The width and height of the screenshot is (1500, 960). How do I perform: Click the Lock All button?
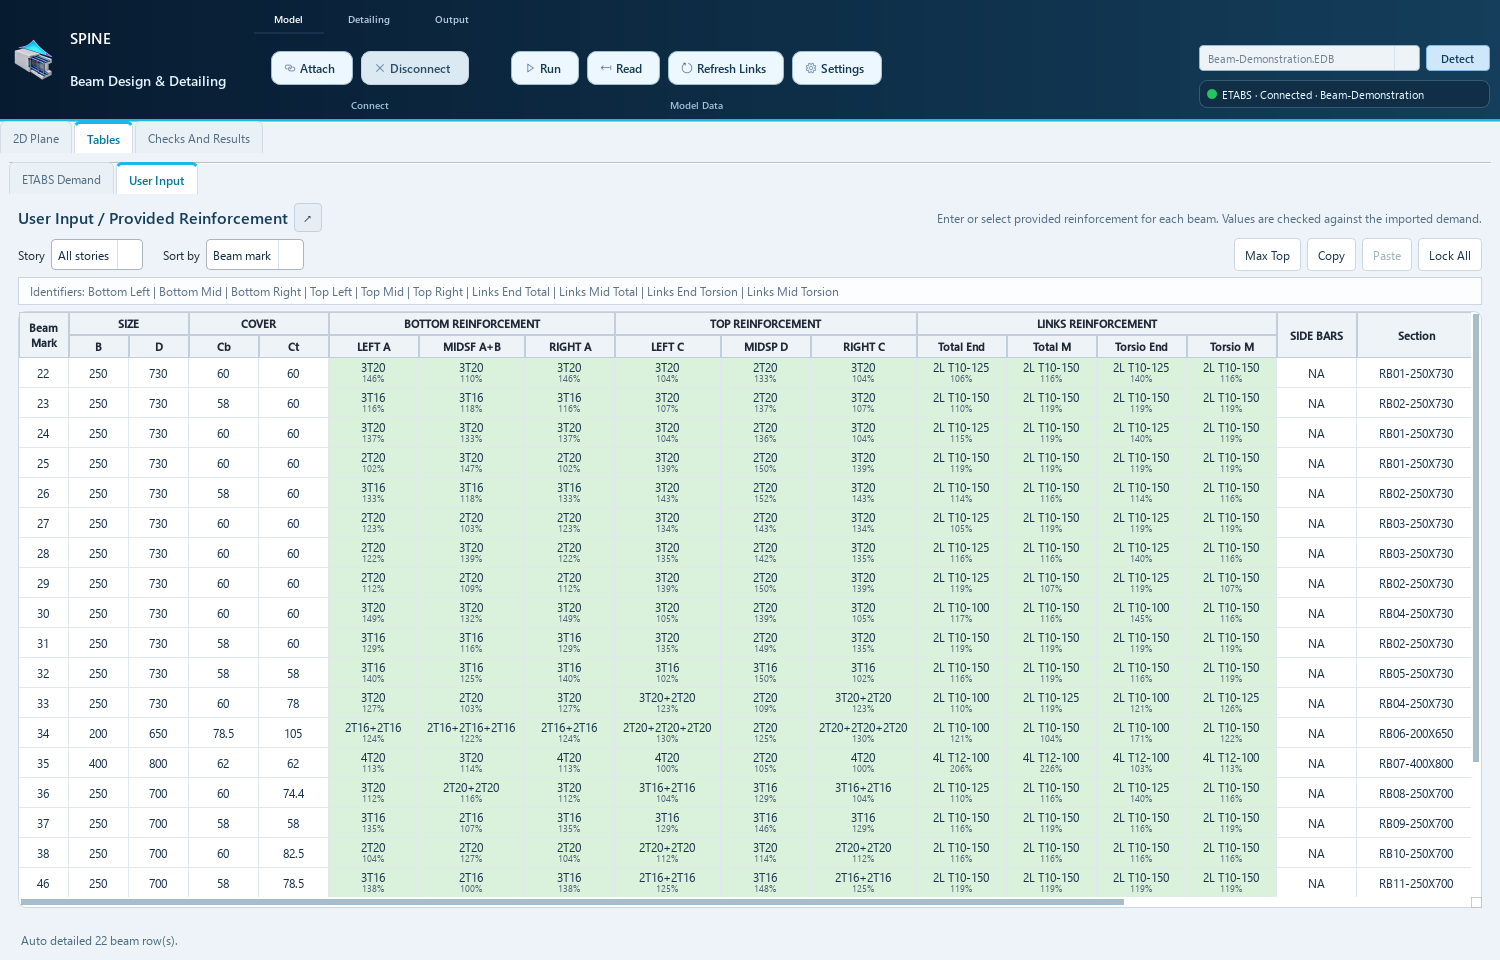(1449, 255)
